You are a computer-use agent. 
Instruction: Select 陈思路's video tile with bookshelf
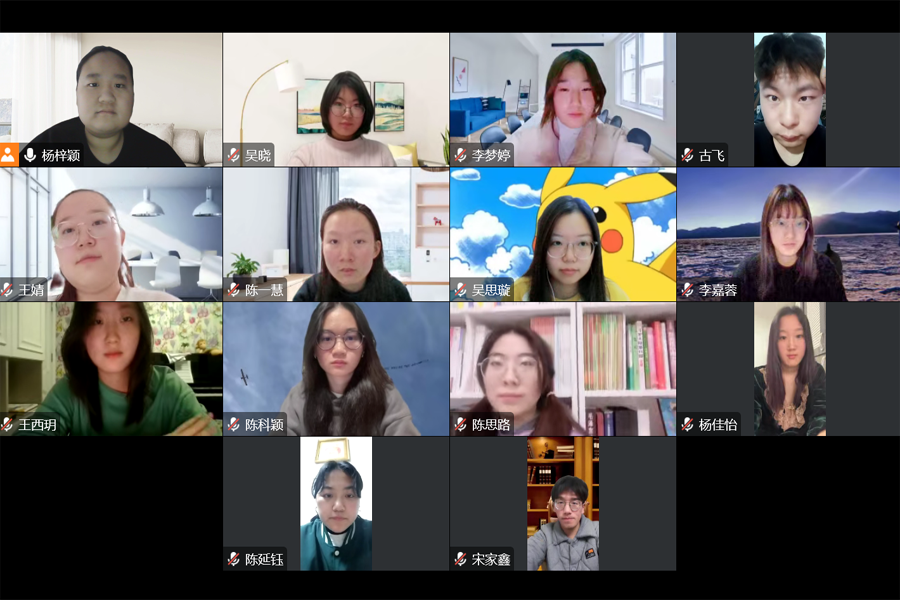coord(563,369)
